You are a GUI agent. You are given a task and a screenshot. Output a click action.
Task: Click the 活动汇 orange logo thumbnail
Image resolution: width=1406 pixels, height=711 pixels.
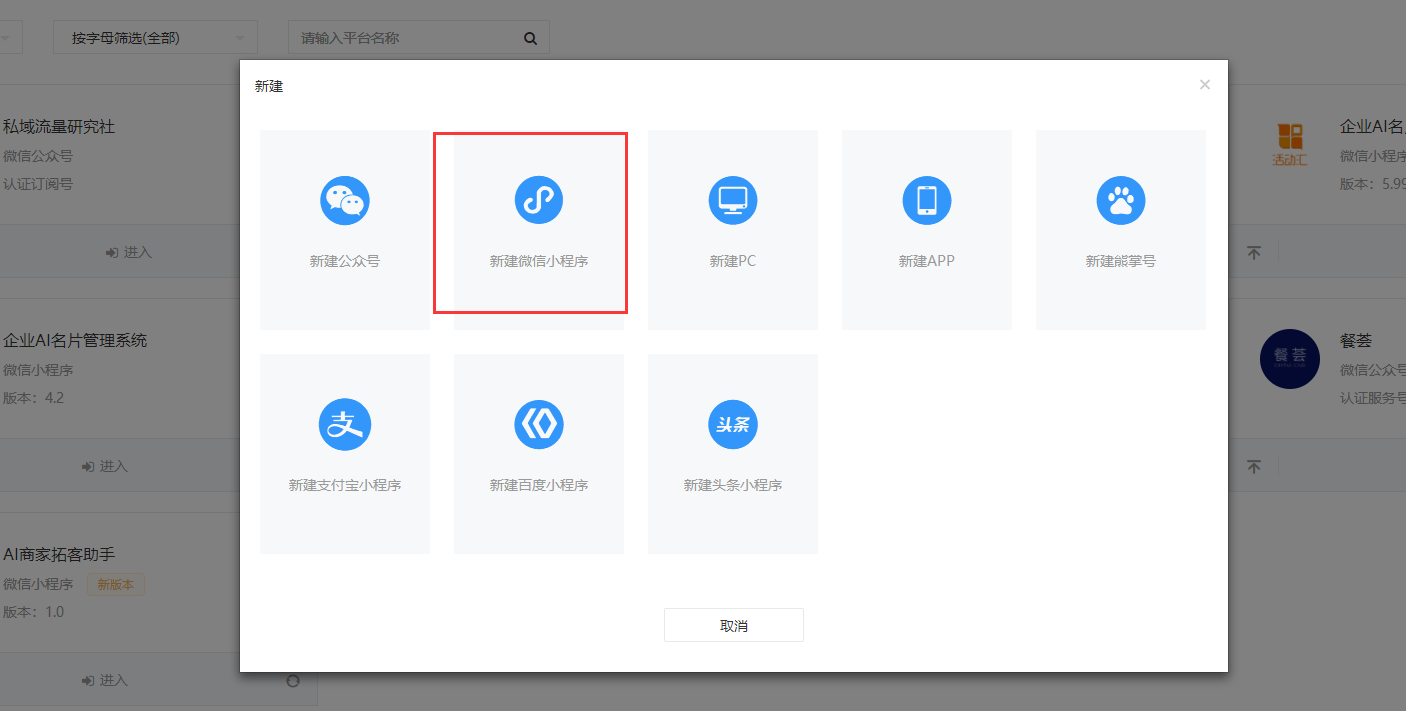click(x=1290, y=145)
